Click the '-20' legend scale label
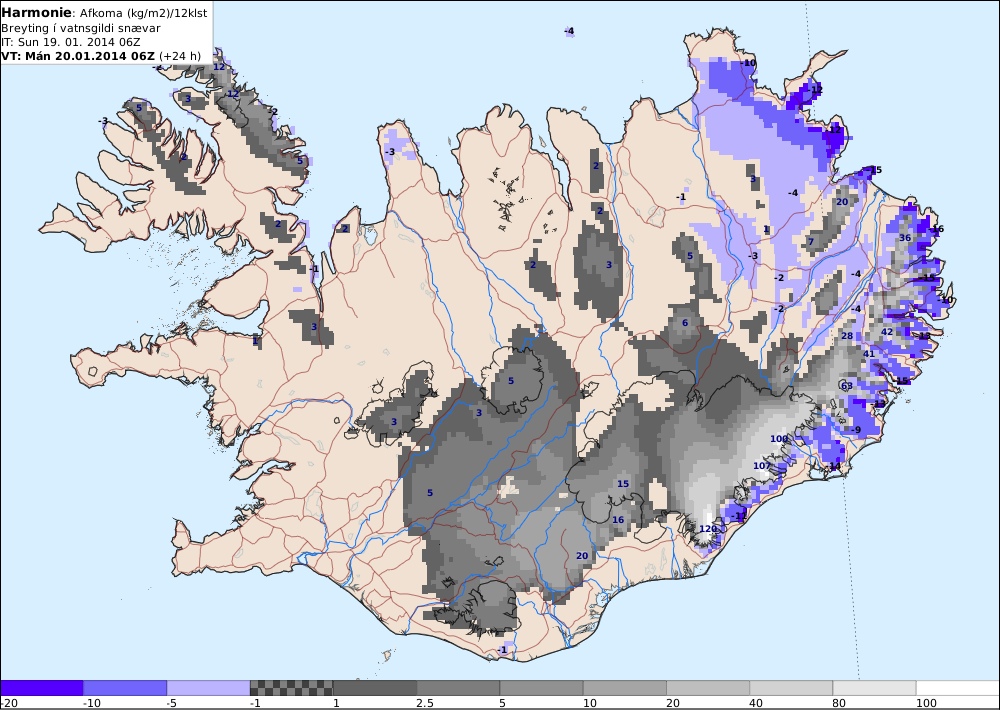The width and height of the screenshot is (1000, 710). pyautogui.click(x=9, y=703)
